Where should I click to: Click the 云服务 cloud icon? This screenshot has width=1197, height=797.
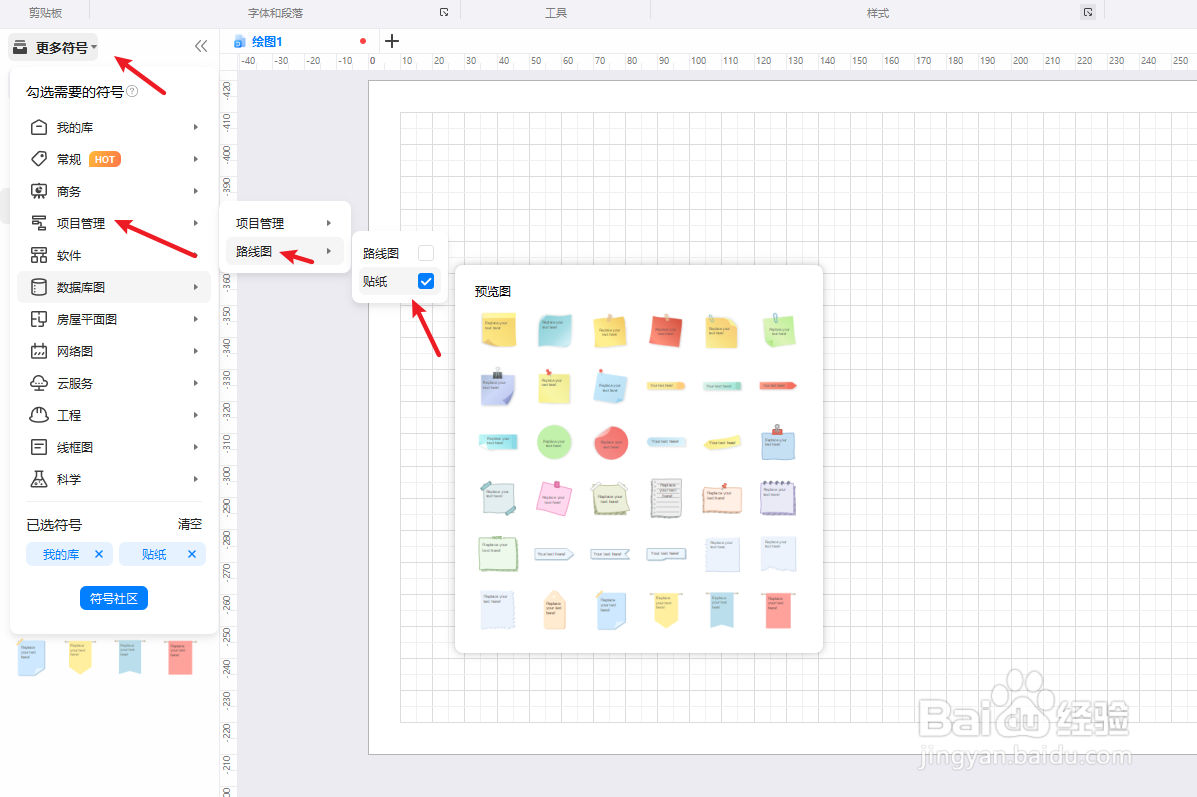tap(39, 383)
